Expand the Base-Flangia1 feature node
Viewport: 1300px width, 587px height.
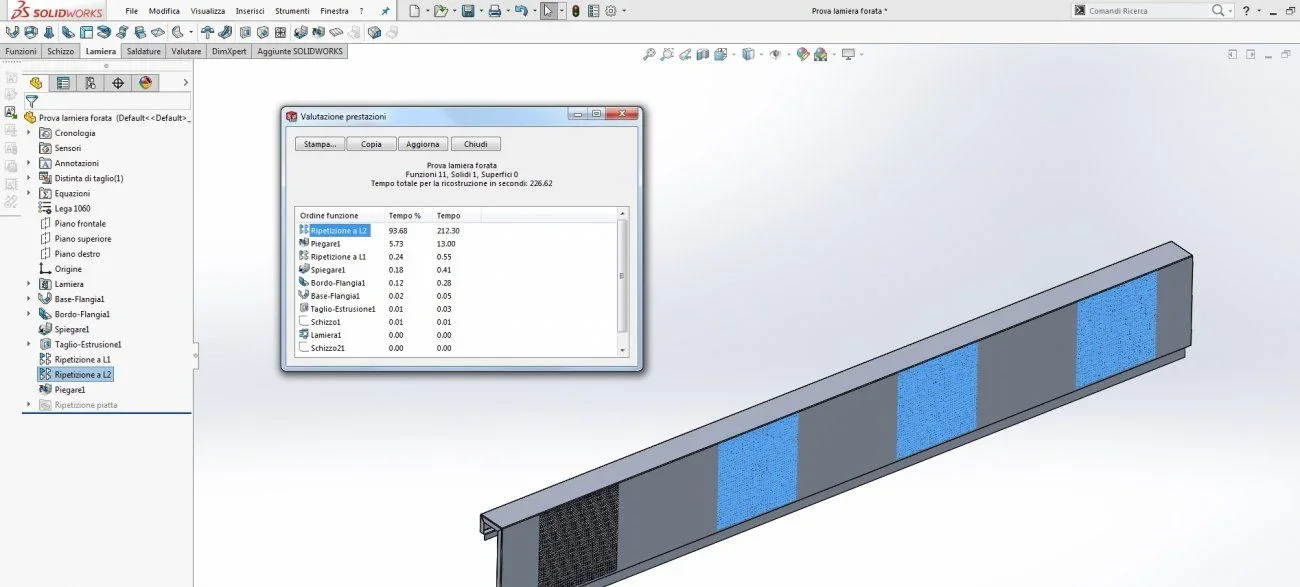(x=28, y=299)
